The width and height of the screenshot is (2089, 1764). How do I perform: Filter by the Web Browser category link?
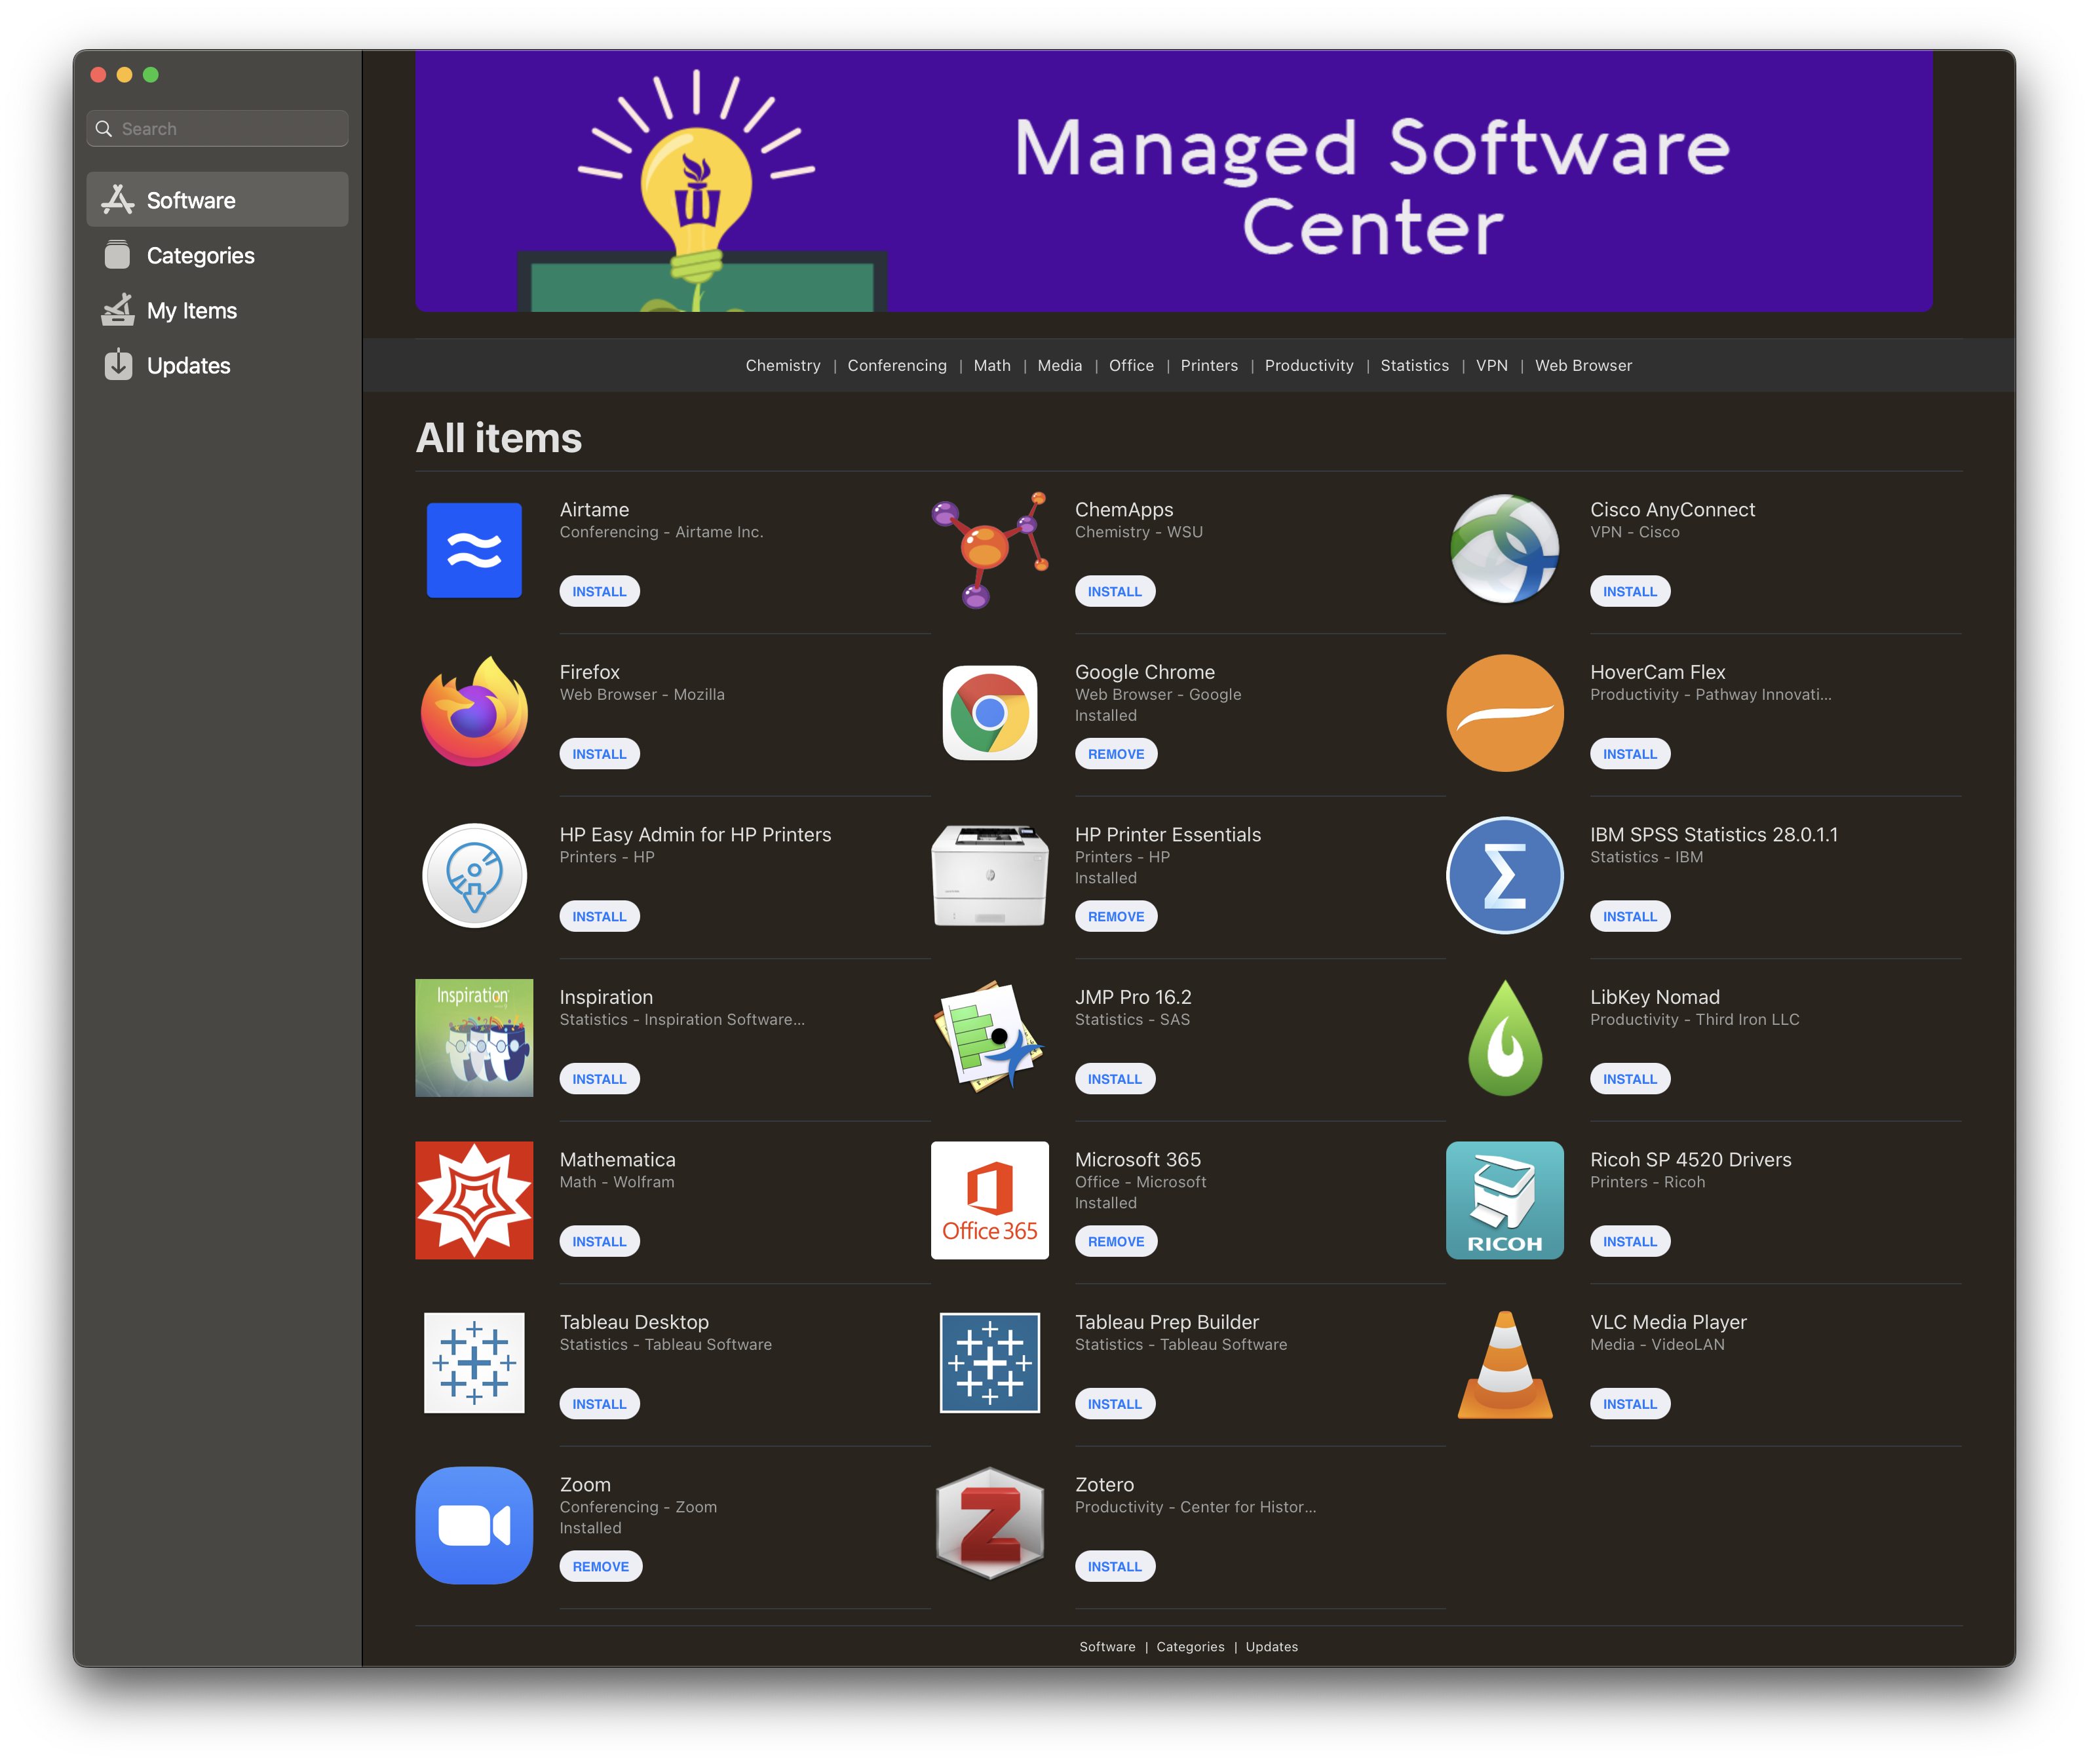click(x=1583, y=366)
